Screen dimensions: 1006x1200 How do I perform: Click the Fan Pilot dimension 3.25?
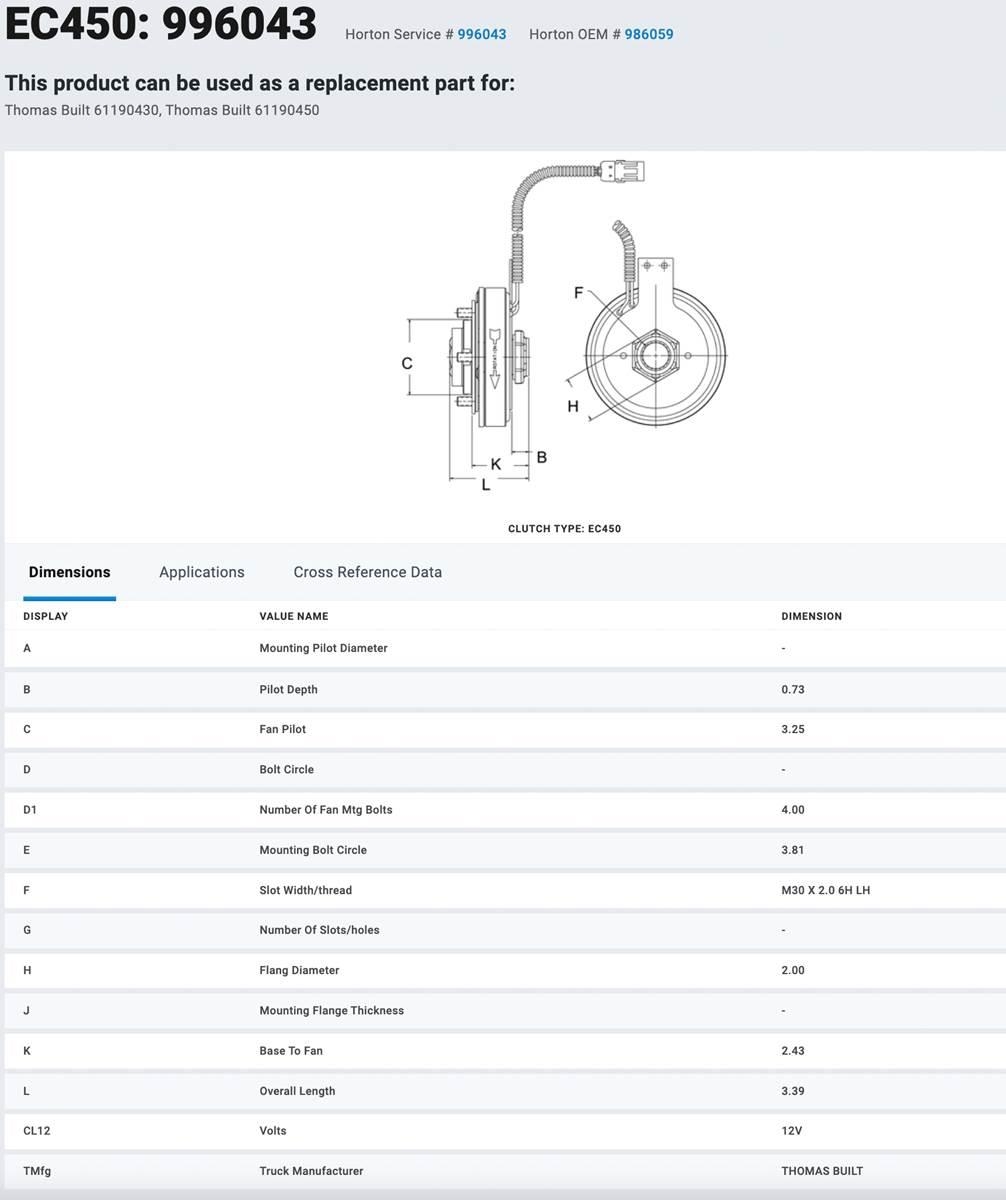(x=793, y=730)
